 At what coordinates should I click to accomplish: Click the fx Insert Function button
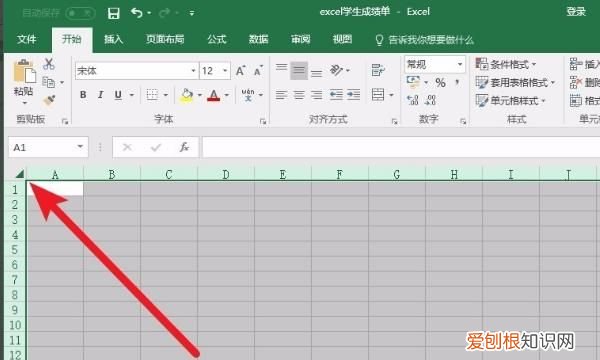pyautogui.click(x=184, y=147)
